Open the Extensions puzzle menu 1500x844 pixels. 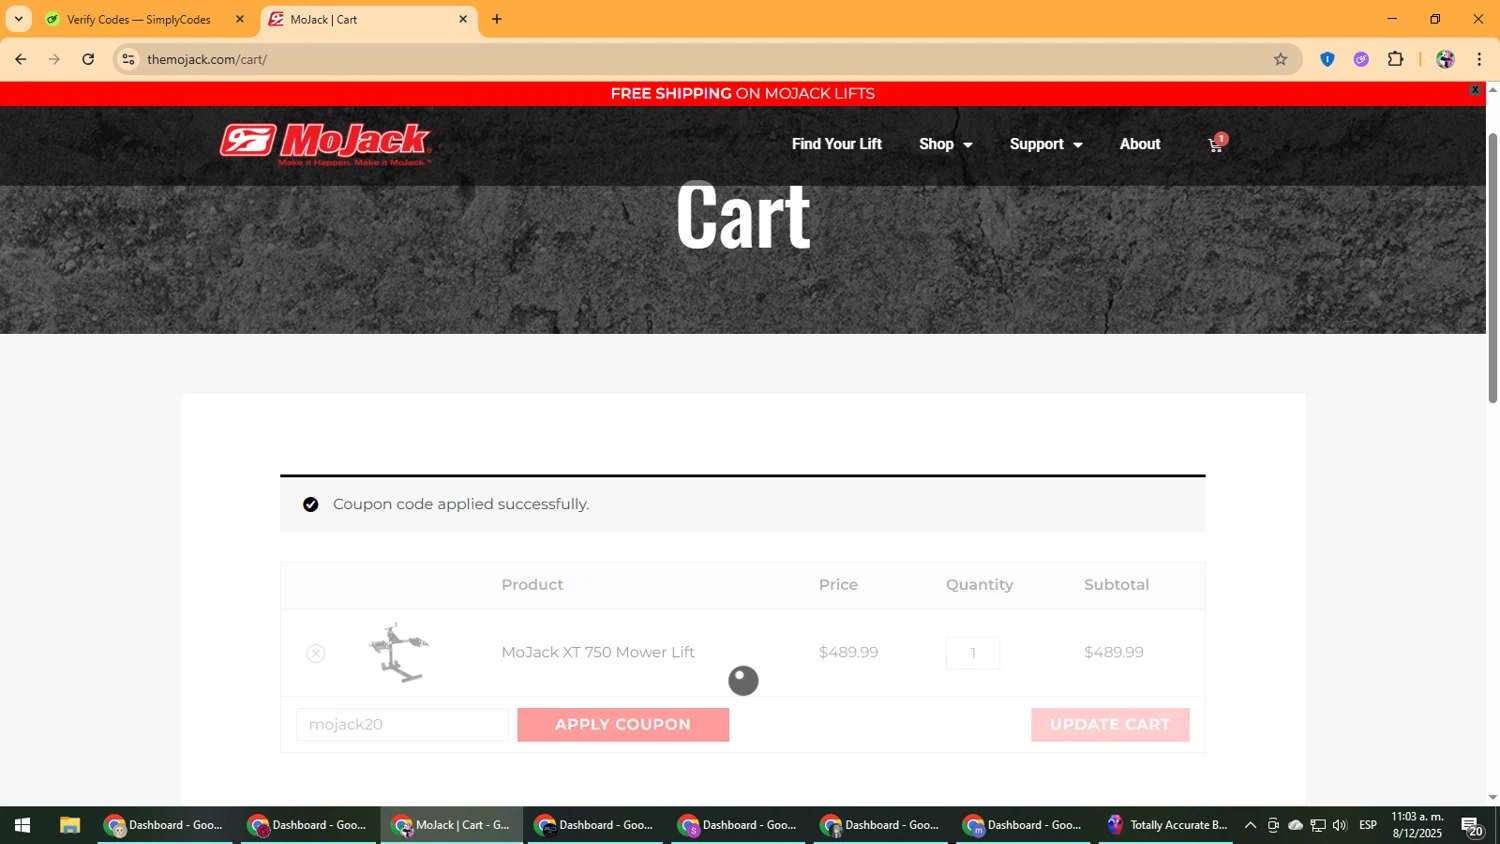pyautogui.click(x=1396, y=59)
